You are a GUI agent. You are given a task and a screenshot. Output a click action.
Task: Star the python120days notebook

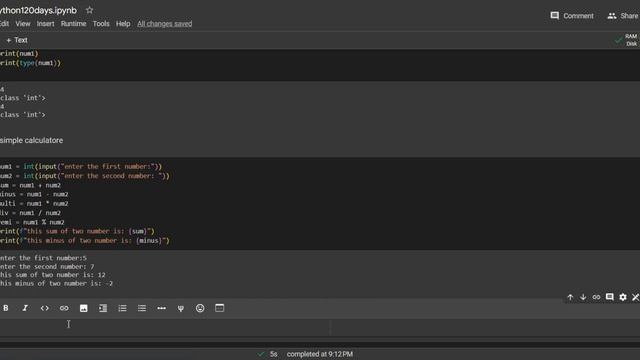point(89,10)
